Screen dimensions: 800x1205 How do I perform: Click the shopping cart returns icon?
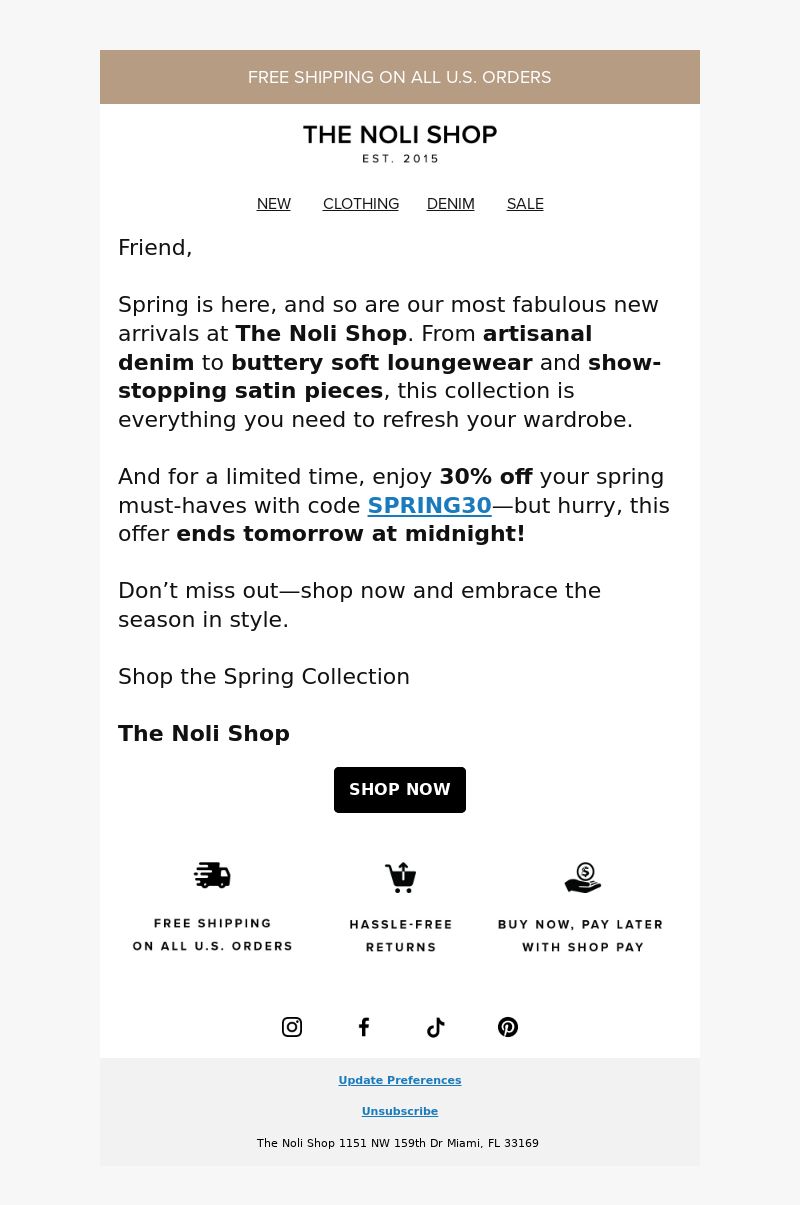(x=401, y=877)
